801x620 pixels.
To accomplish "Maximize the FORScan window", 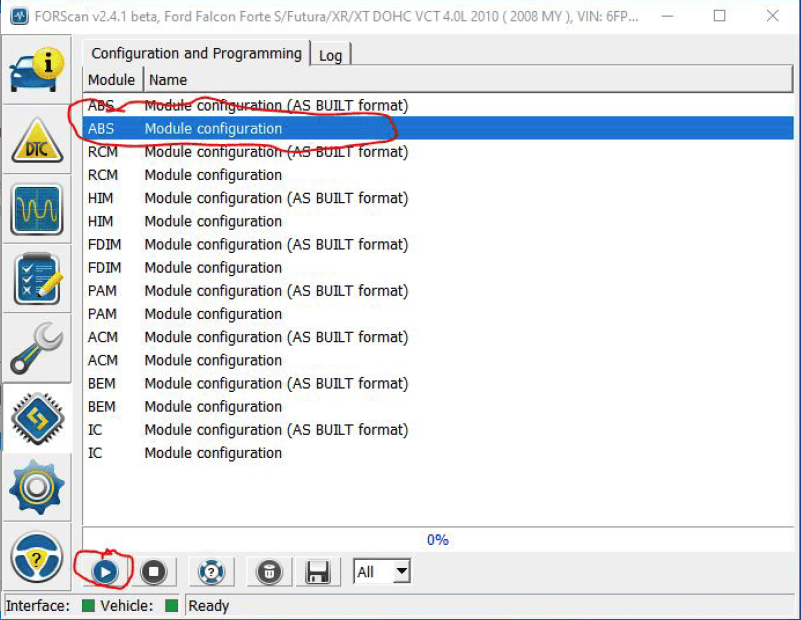I will coord(719,16).
